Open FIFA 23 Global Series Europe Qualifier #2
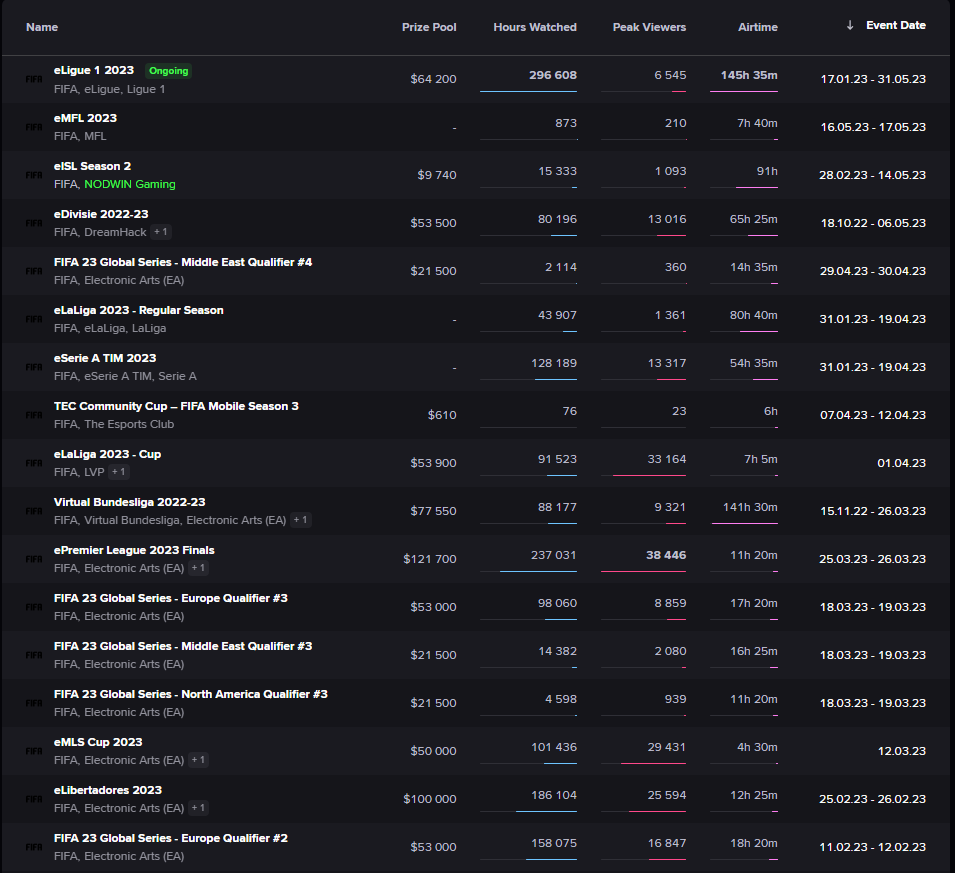Screen dimensions: 955x873 click(171, 838)
